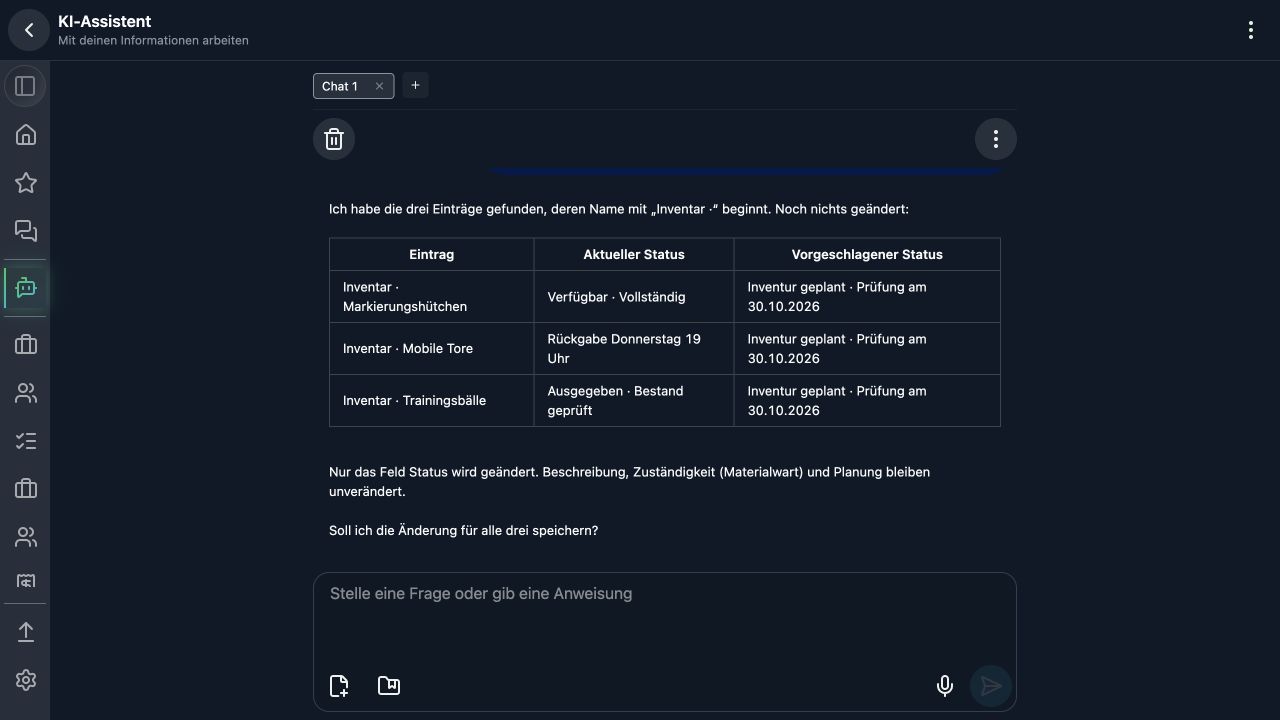Toggle the sidebar panel icon

point(26,86)
